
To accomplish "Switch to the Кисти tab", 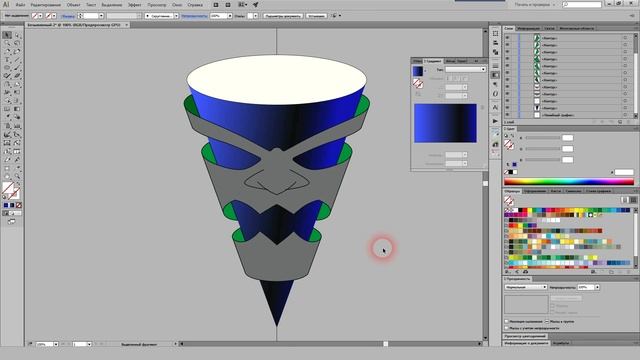I will [556, 191].
